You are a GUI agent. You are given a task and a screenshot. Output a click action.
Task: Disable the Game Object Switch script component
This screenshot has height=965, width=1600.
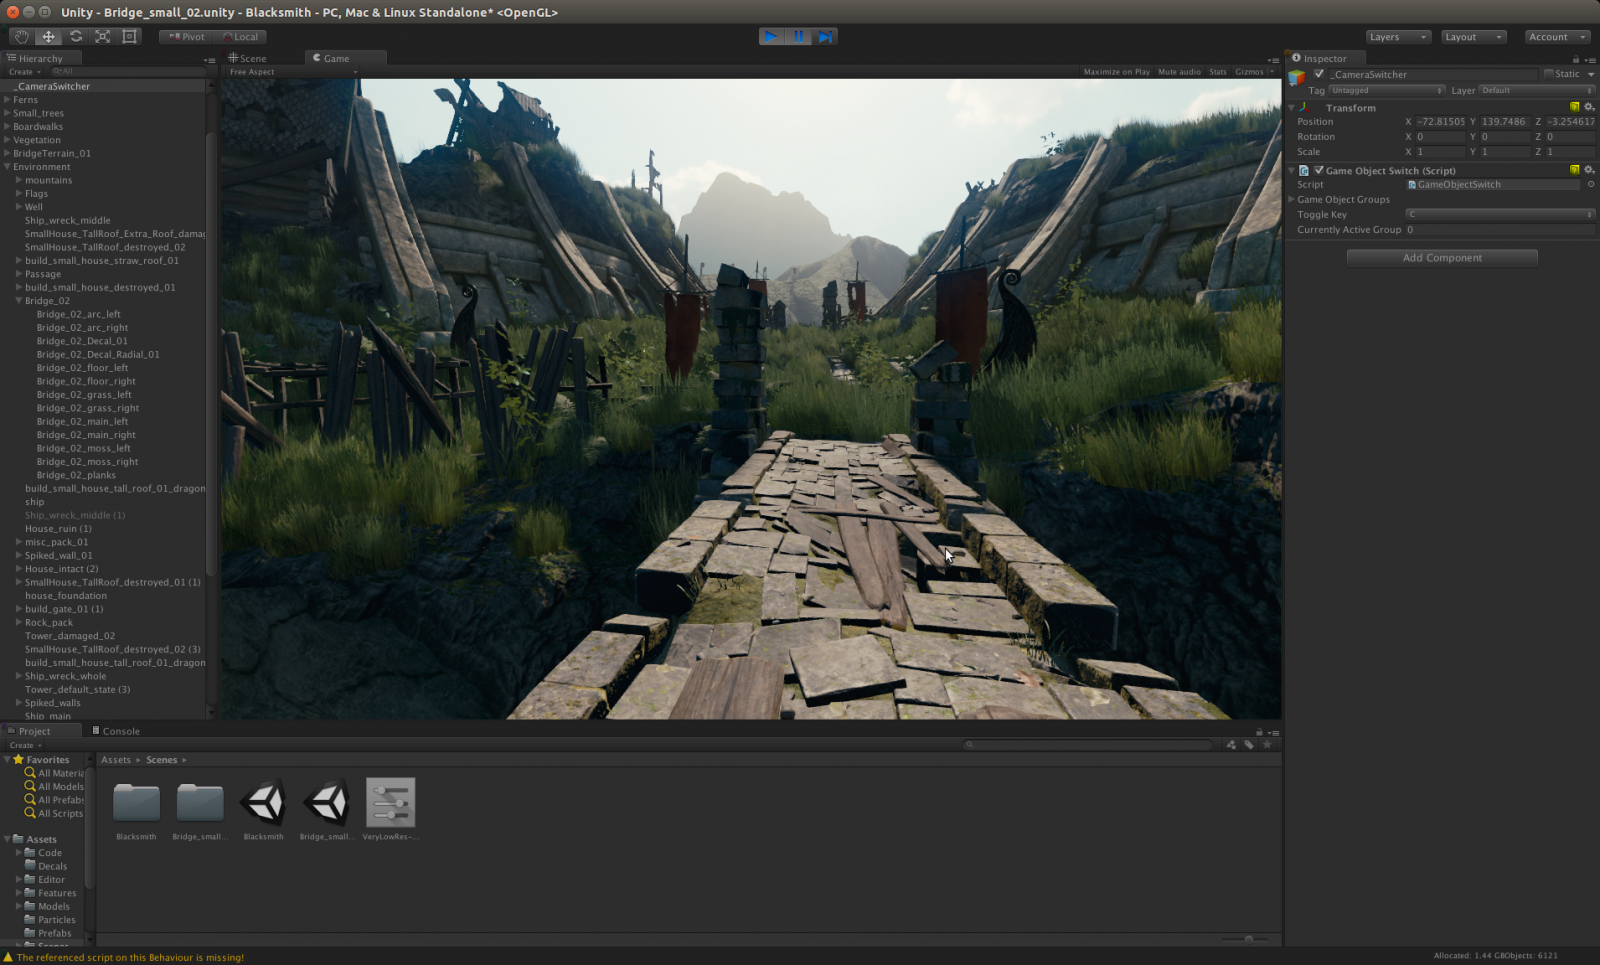tap(1318, 171)
